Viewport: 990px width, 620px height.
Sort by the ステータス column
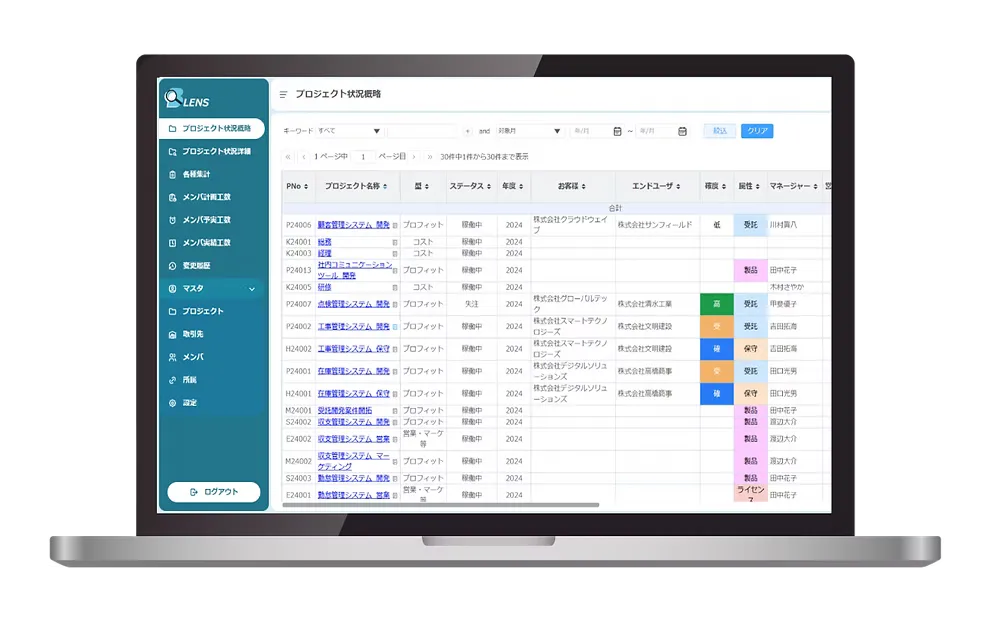click(470, 186)
